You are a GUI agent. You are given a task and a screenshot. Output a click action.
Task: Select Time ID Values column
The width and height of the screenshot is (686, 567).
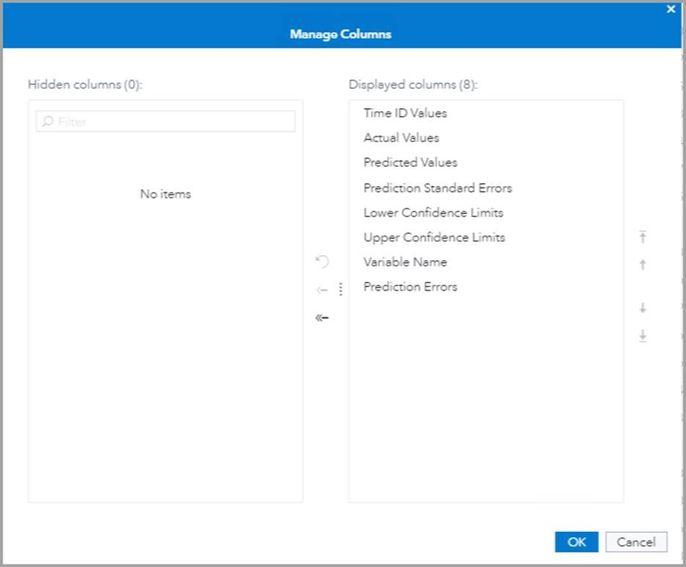(405, 113)
